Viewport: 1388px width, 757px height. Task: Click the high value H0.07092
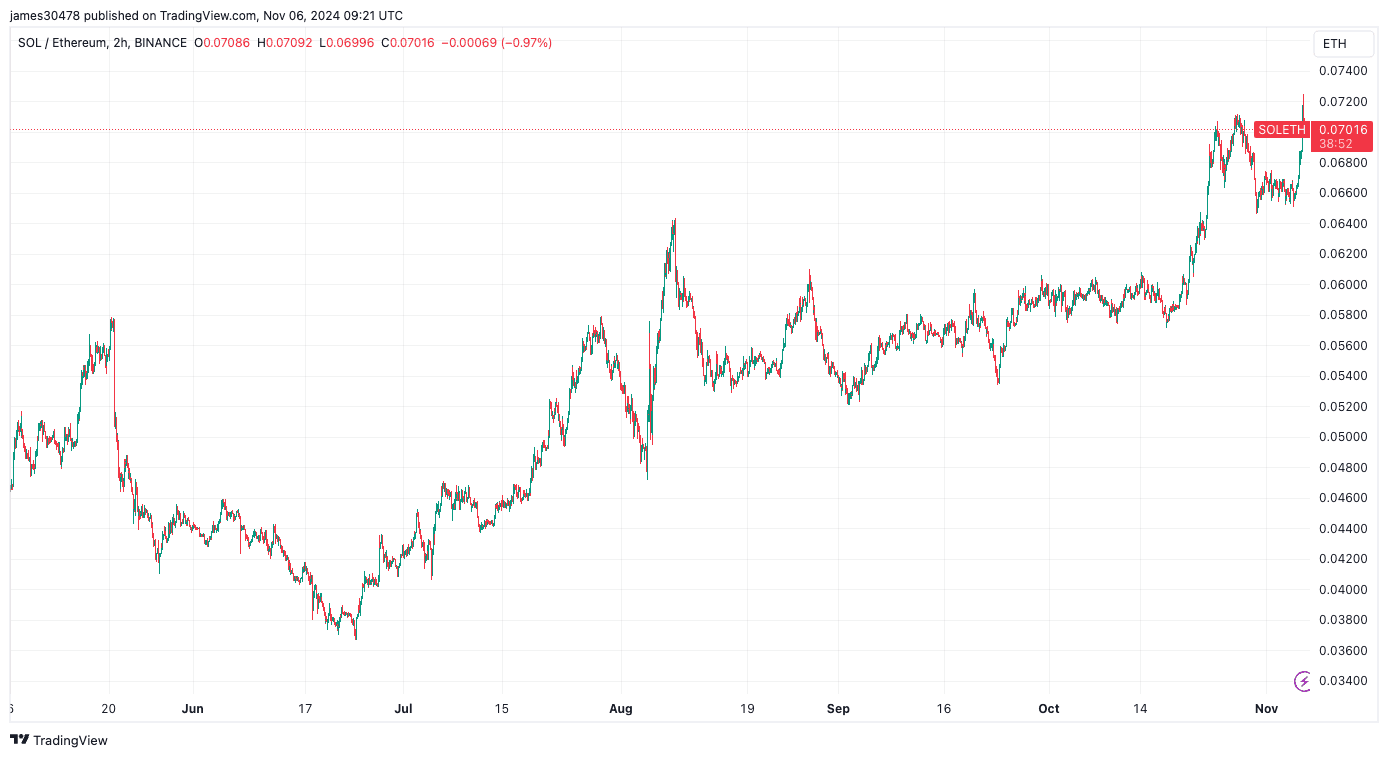284,43
